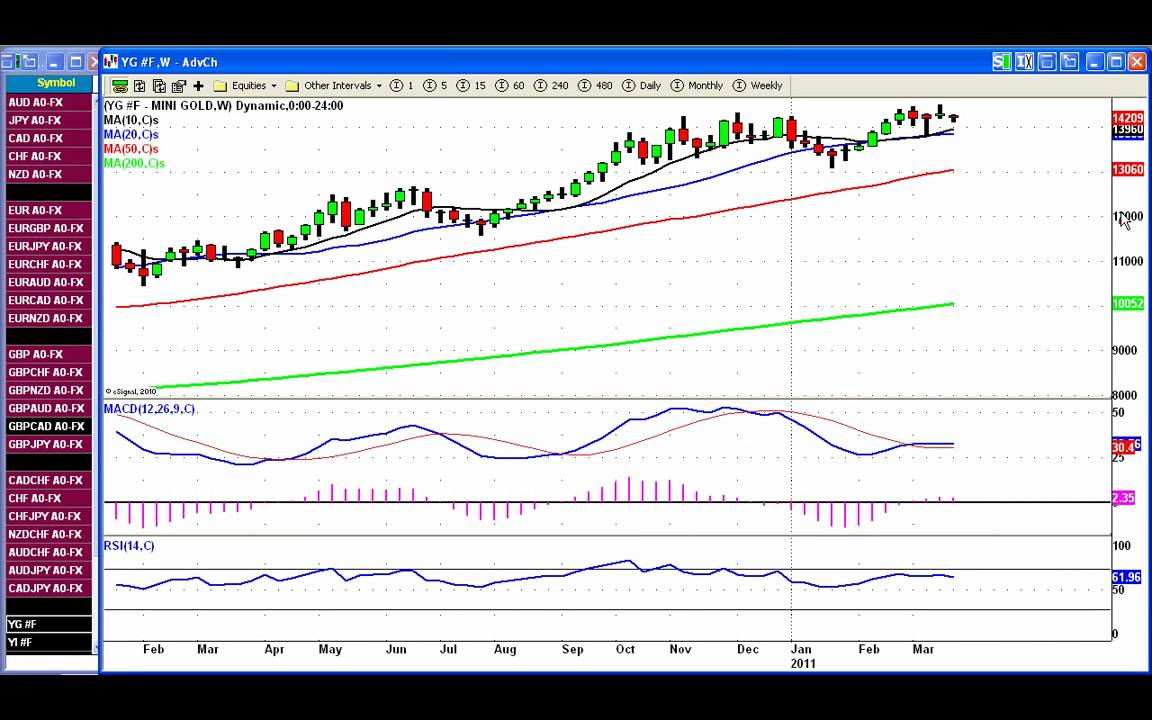Click the interval icon beside 1
This screenshot has width=1152, height=720.
(397, 86)
